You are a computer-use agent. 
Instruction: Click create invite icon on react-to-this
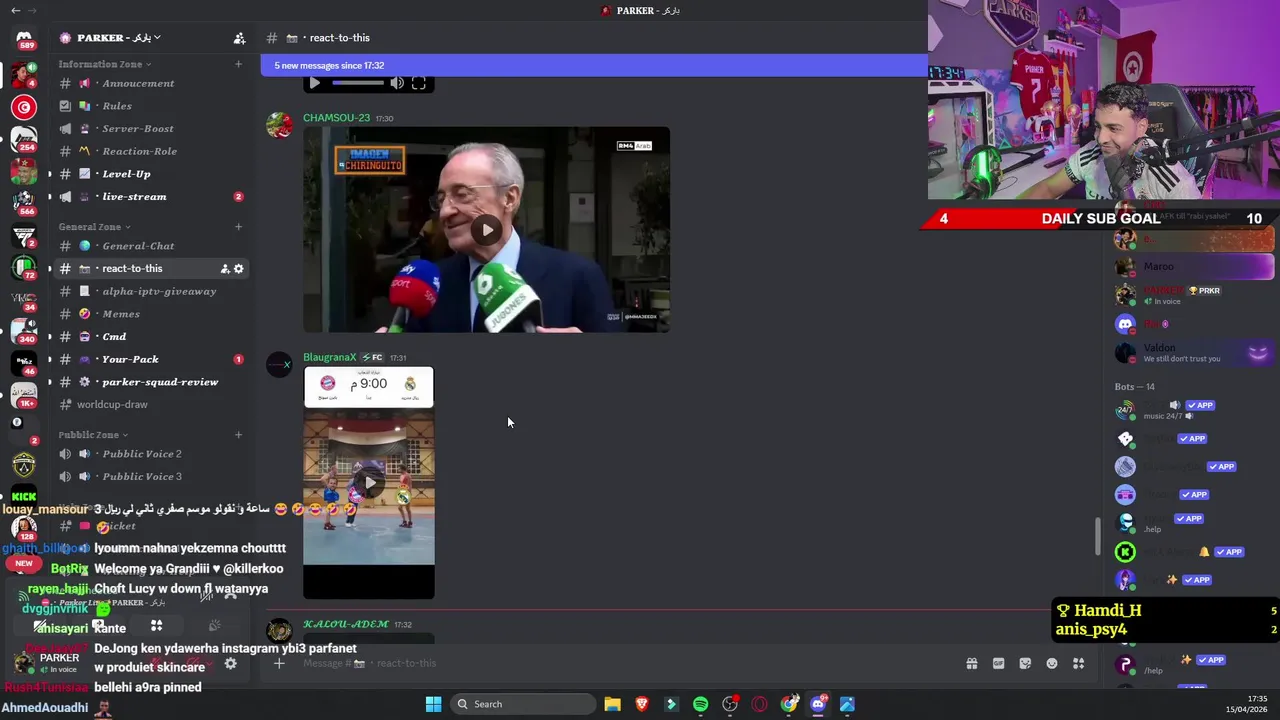click(225, 268)
